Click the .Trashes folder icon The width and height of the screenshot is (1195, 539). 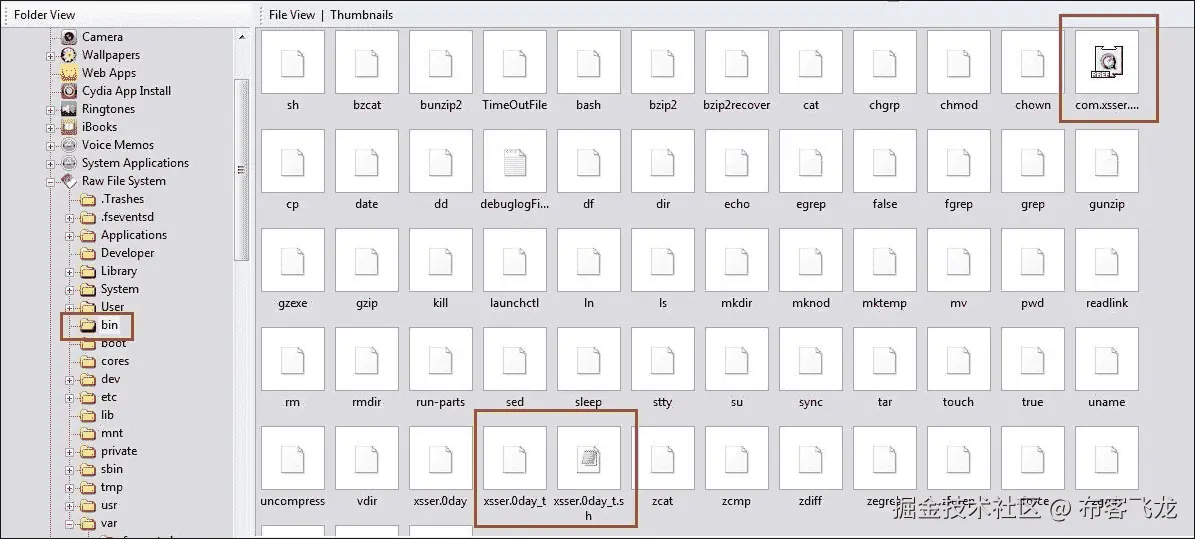(x=88, y=199)
